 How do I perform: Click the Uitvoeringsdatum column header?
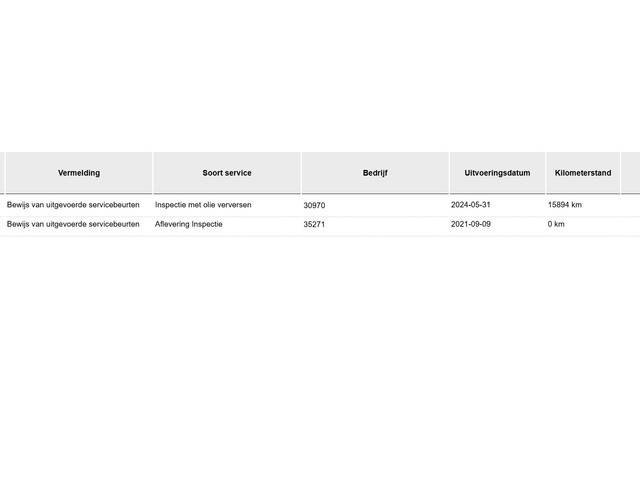click(x=497, y=173)
